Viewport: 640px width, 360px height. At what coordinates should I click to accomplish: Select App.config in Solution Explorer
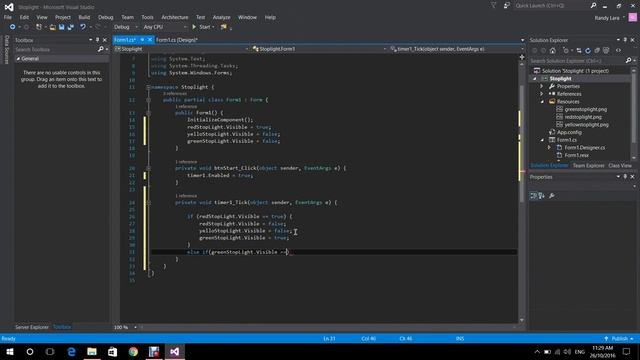tap(569, 132)
